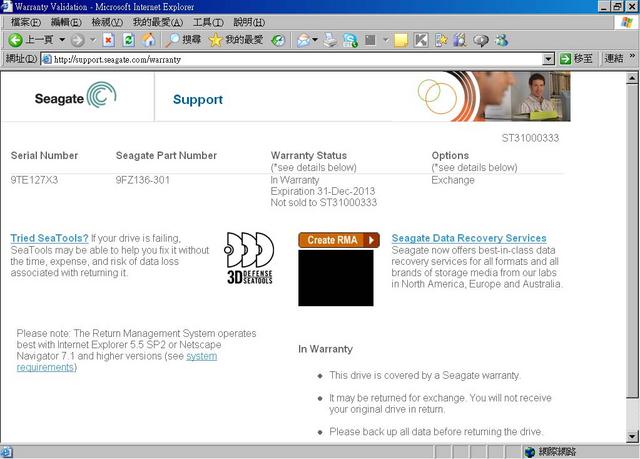
Task: Open the 檔案 menu
Action: (x=25, y=22)
